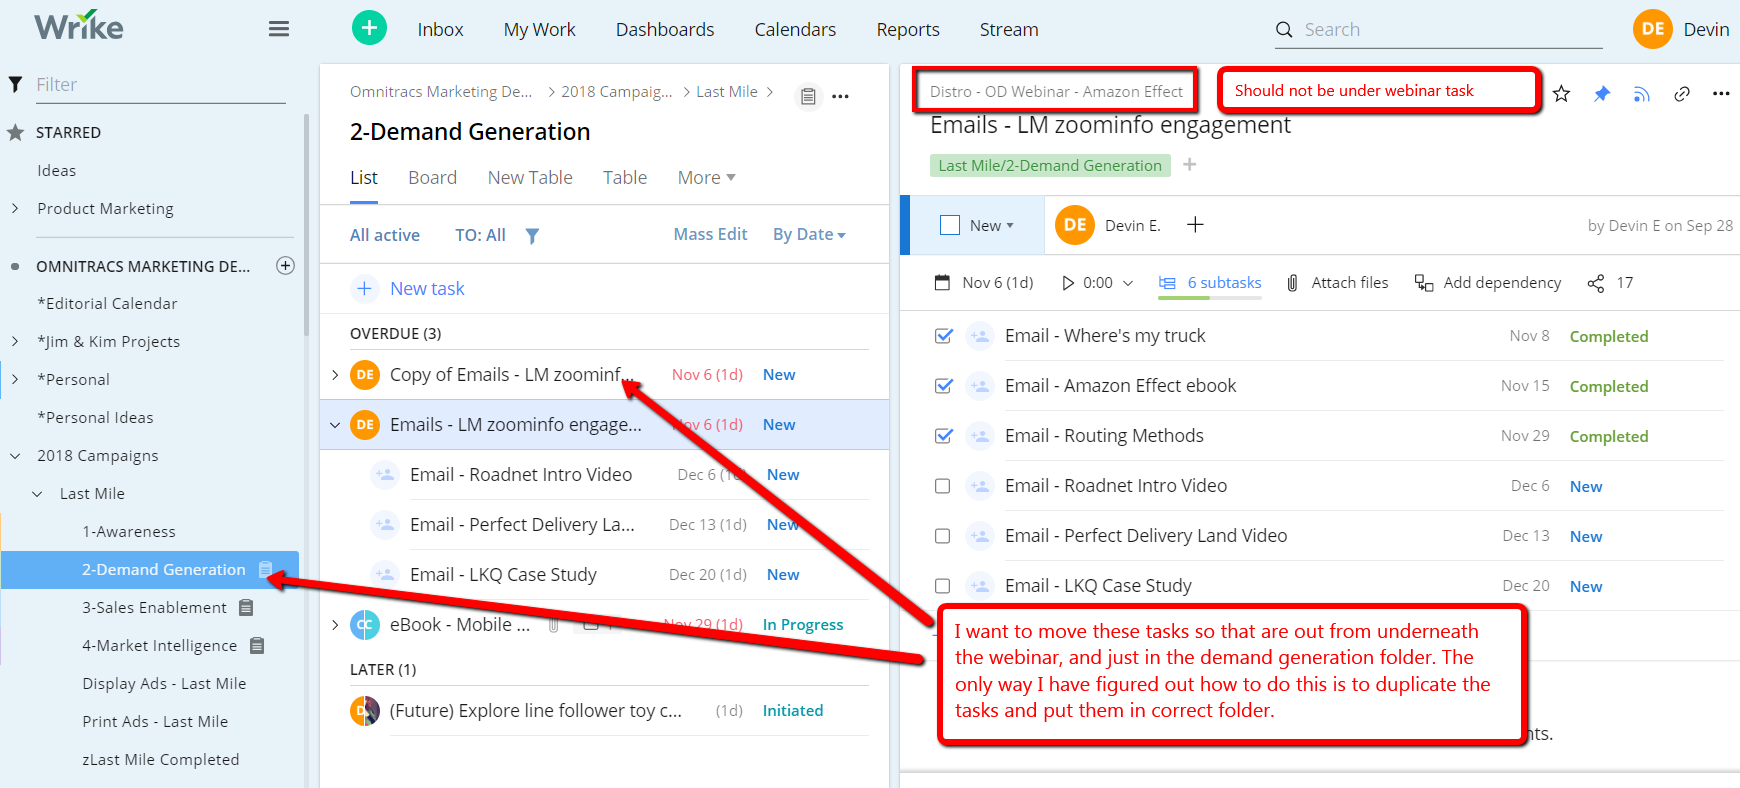This screenshot has height=788, width=1740.
Task: Open task more actions ellipsis
Action: (x=1721, y=94)
